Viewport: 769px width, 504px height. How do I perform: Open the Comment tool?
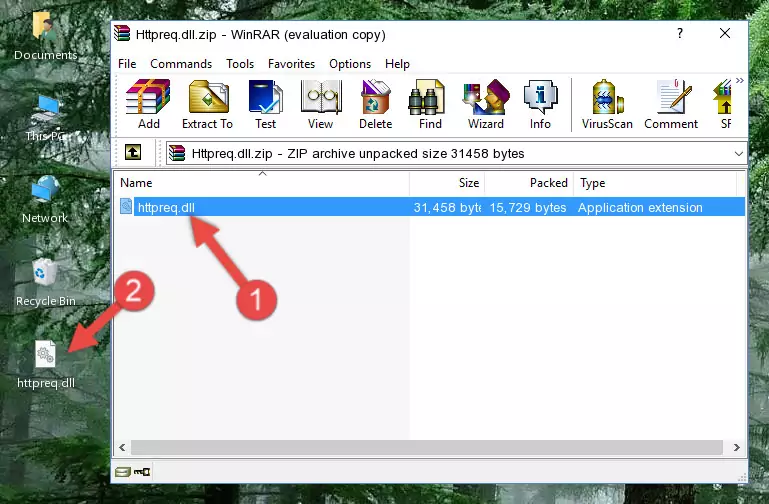point(671,104)
